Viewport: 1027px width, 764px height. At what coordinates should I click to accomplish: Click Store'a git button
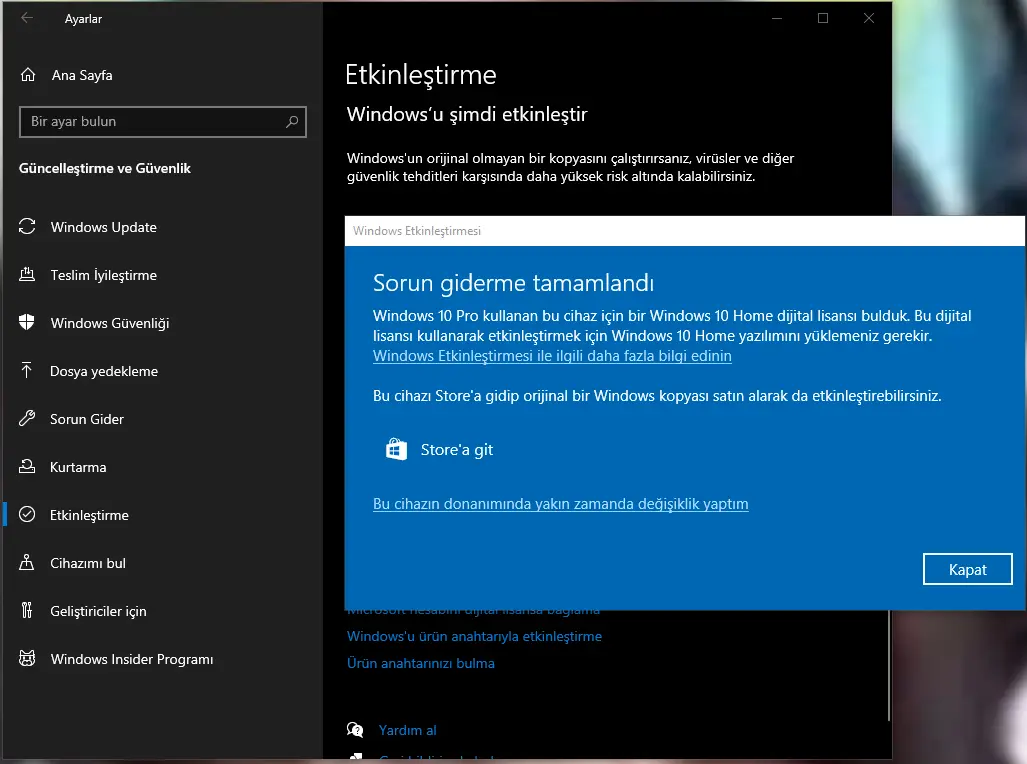point(439,449)
